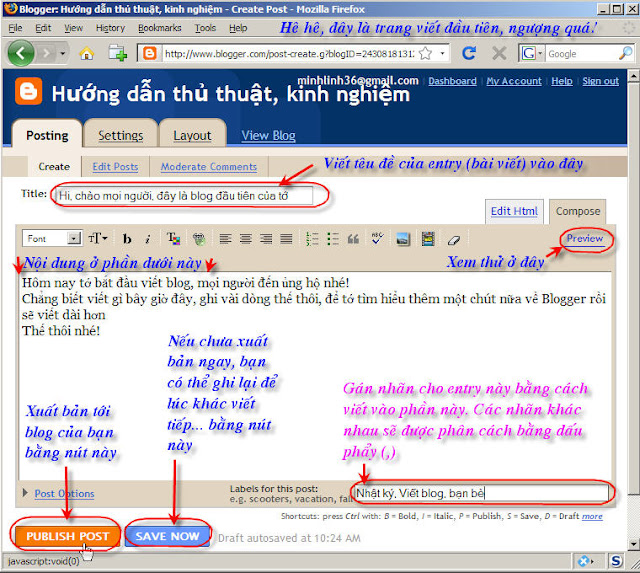Open the View menu
The height and width of the screenshot is (573, 640).
click(x=73, y=28)
